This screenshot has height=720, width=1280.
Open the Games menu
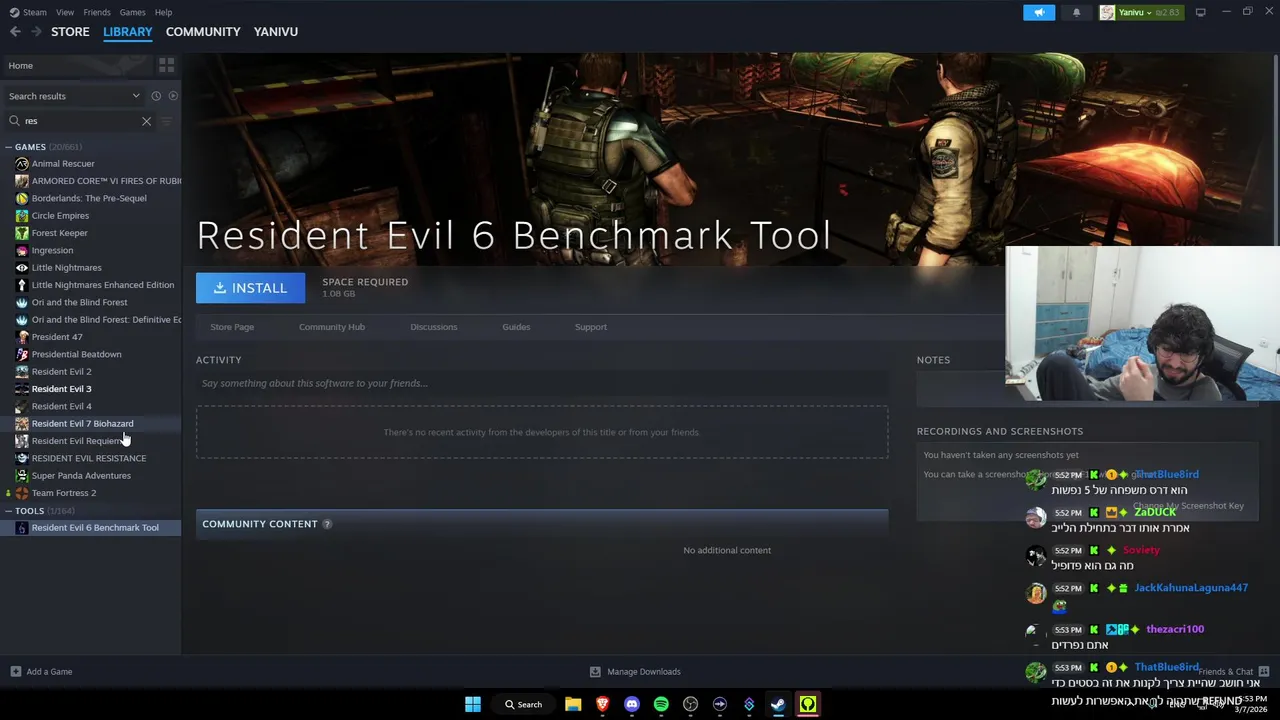tap(132, 12)
